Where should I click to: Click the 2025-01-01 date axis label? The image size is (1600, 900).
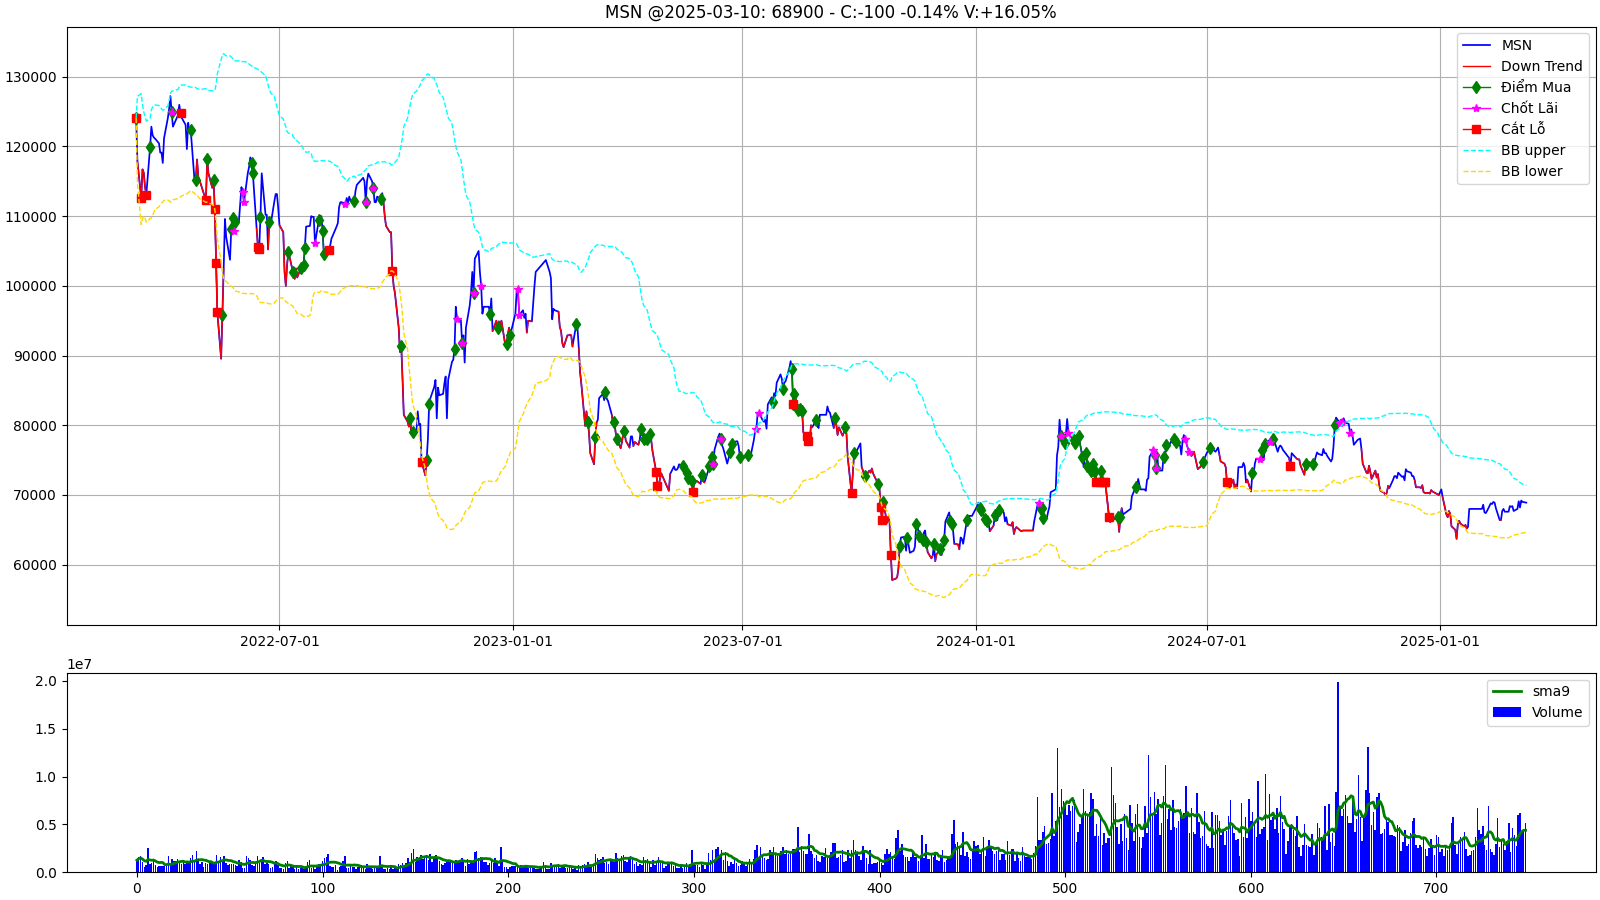[1440, 641]
